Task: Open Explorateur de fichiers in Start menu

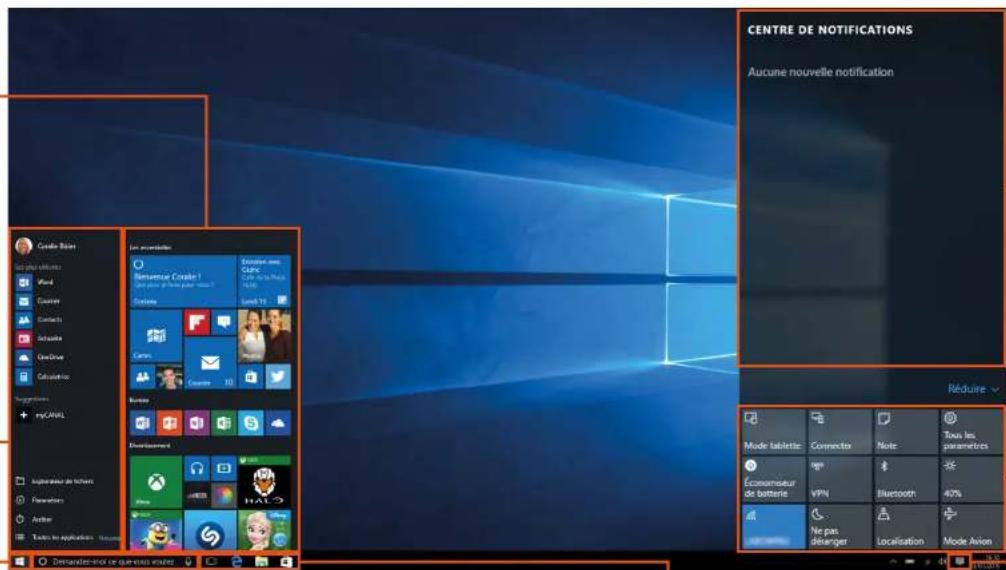Action: click(x=55, y=481)
